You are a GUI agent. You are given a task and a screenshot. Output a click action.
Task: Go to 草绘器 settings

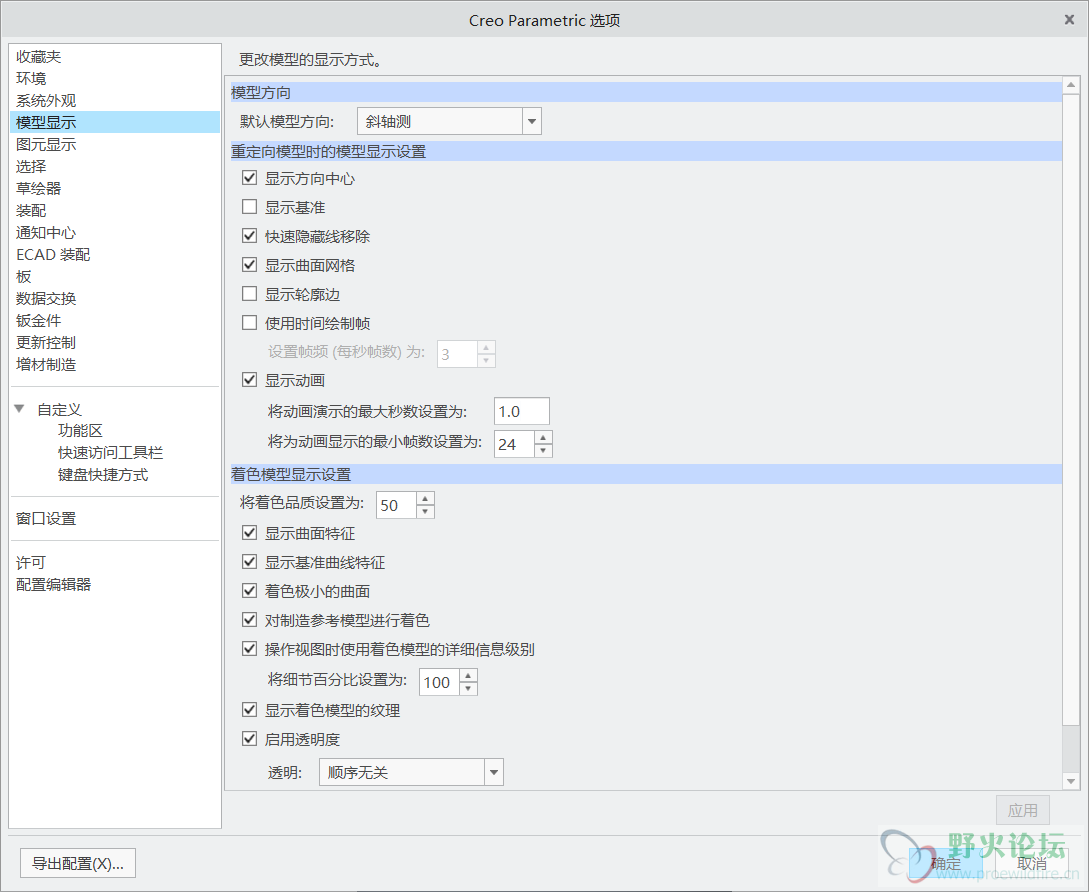(x=39, y=188)
